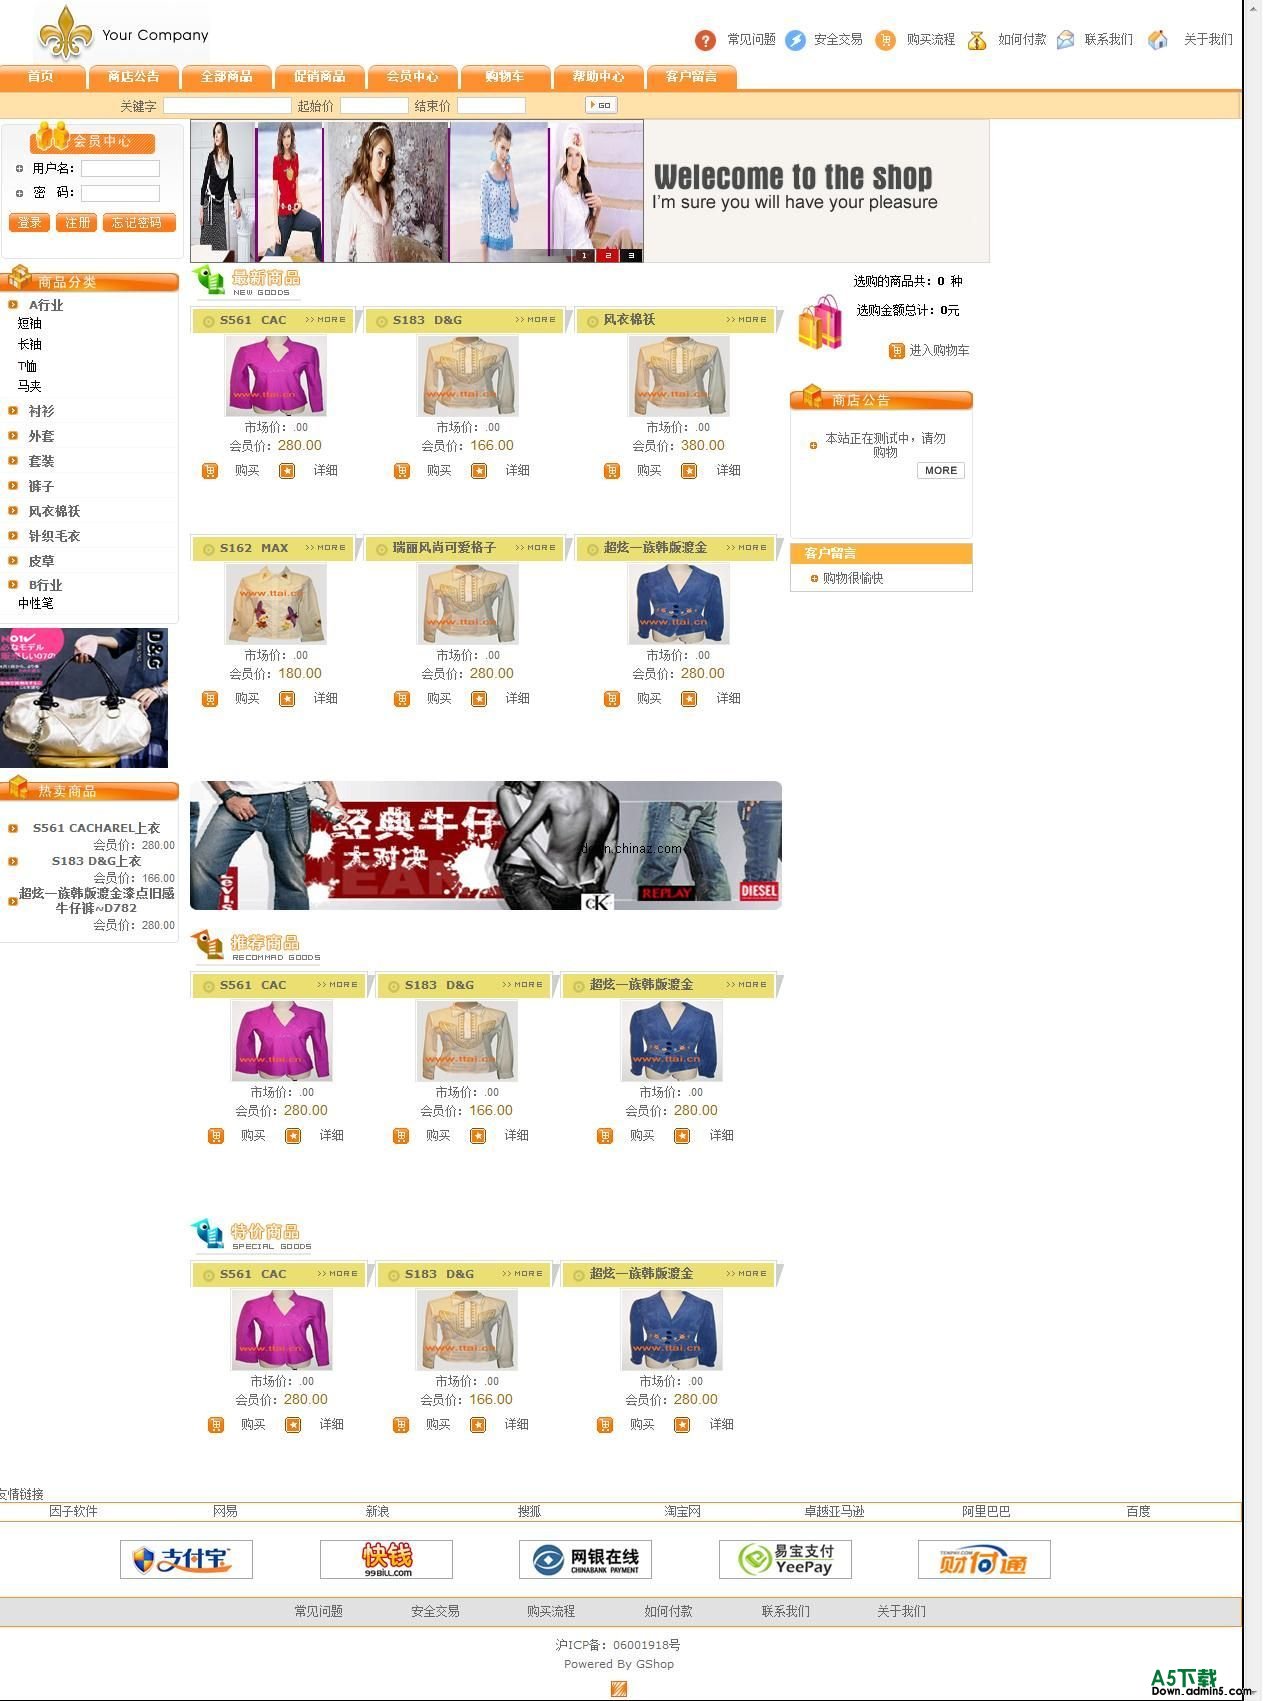Image resolution: width=1263 pixels, height=1701 pixels.
Task: Expand the 外套 category
Action: click(x=41, y=436)
